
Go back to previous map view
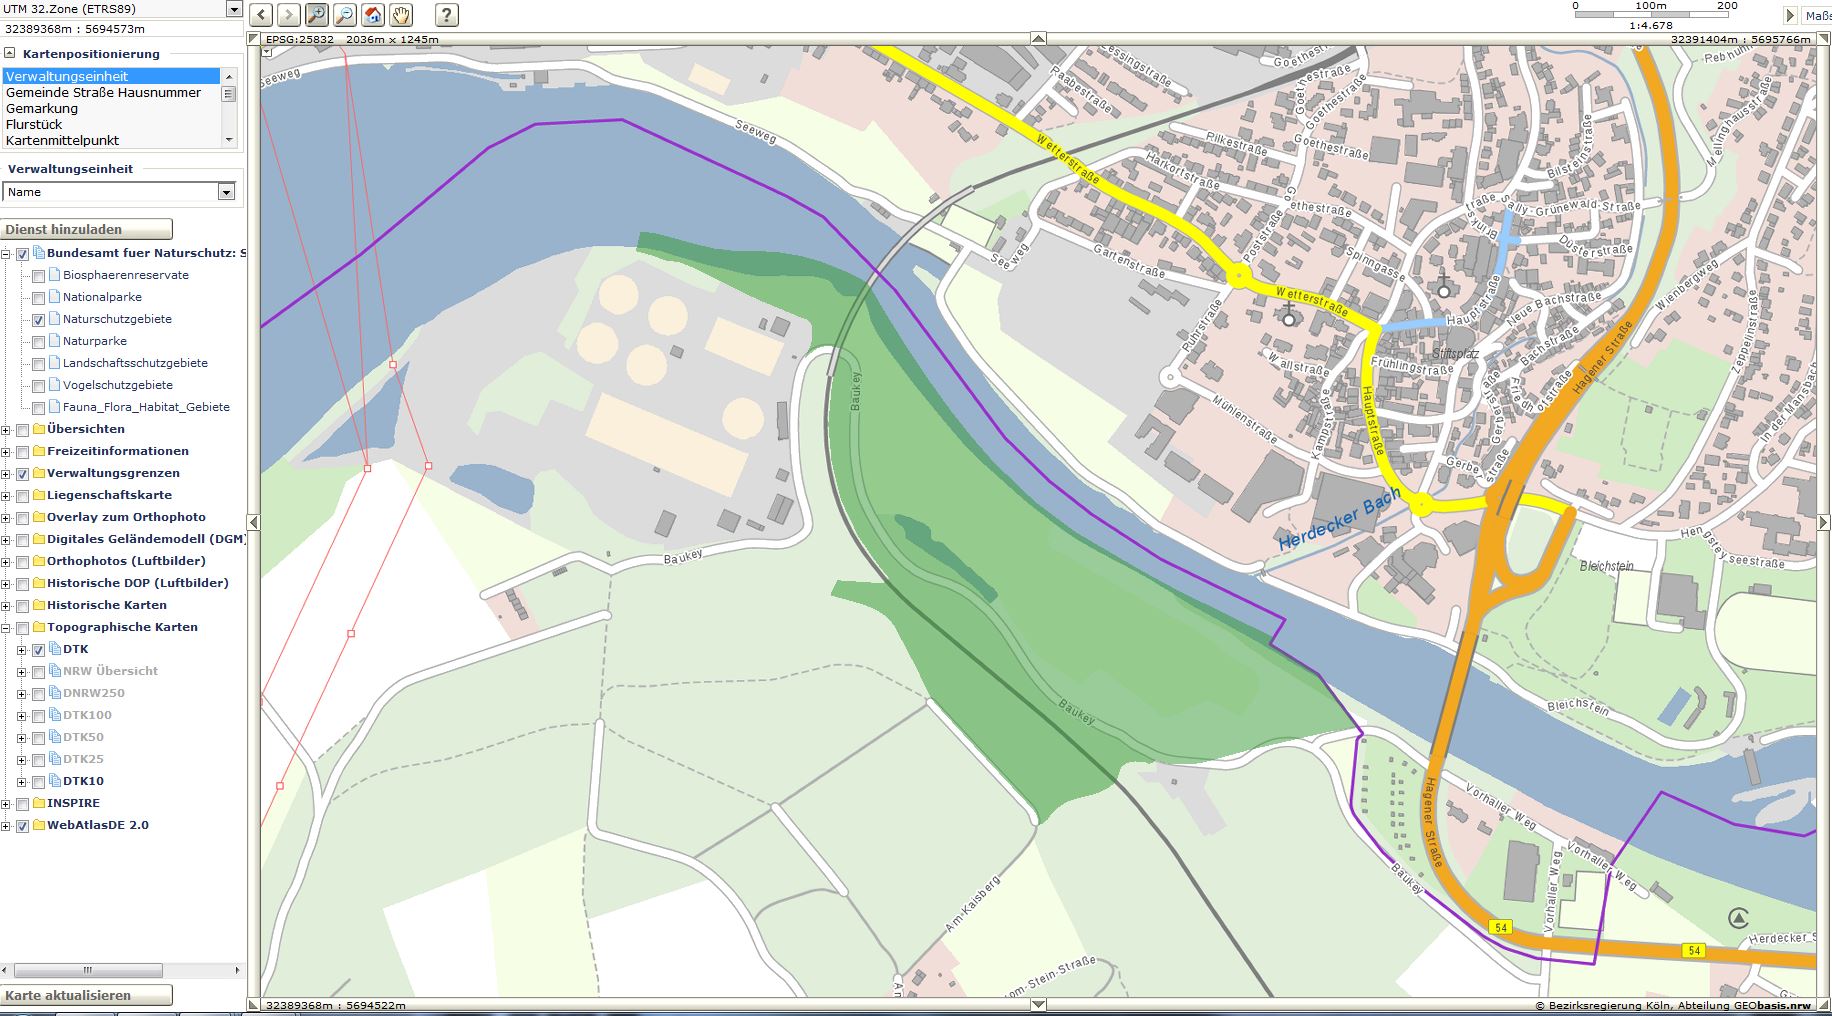coord(260,15)
